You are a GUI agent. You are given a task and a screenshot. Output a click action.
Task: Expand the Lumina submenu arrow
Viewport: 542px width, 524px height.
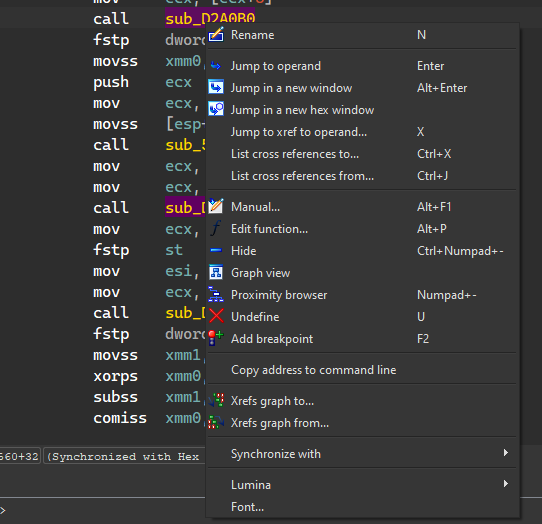point(506,484)
